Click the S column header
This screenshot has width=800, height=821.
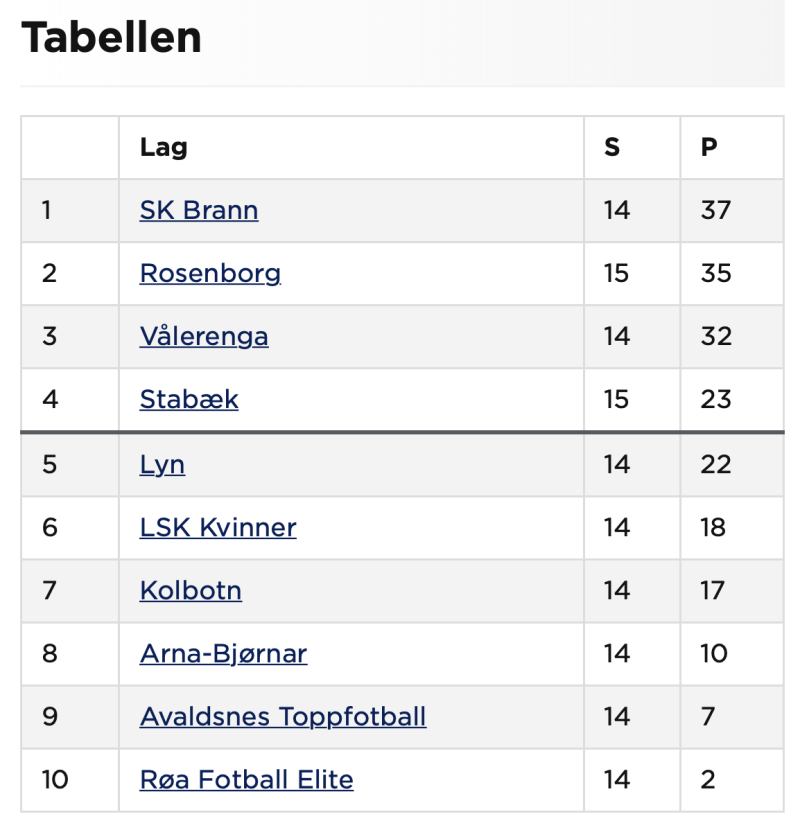click(612, 148)
